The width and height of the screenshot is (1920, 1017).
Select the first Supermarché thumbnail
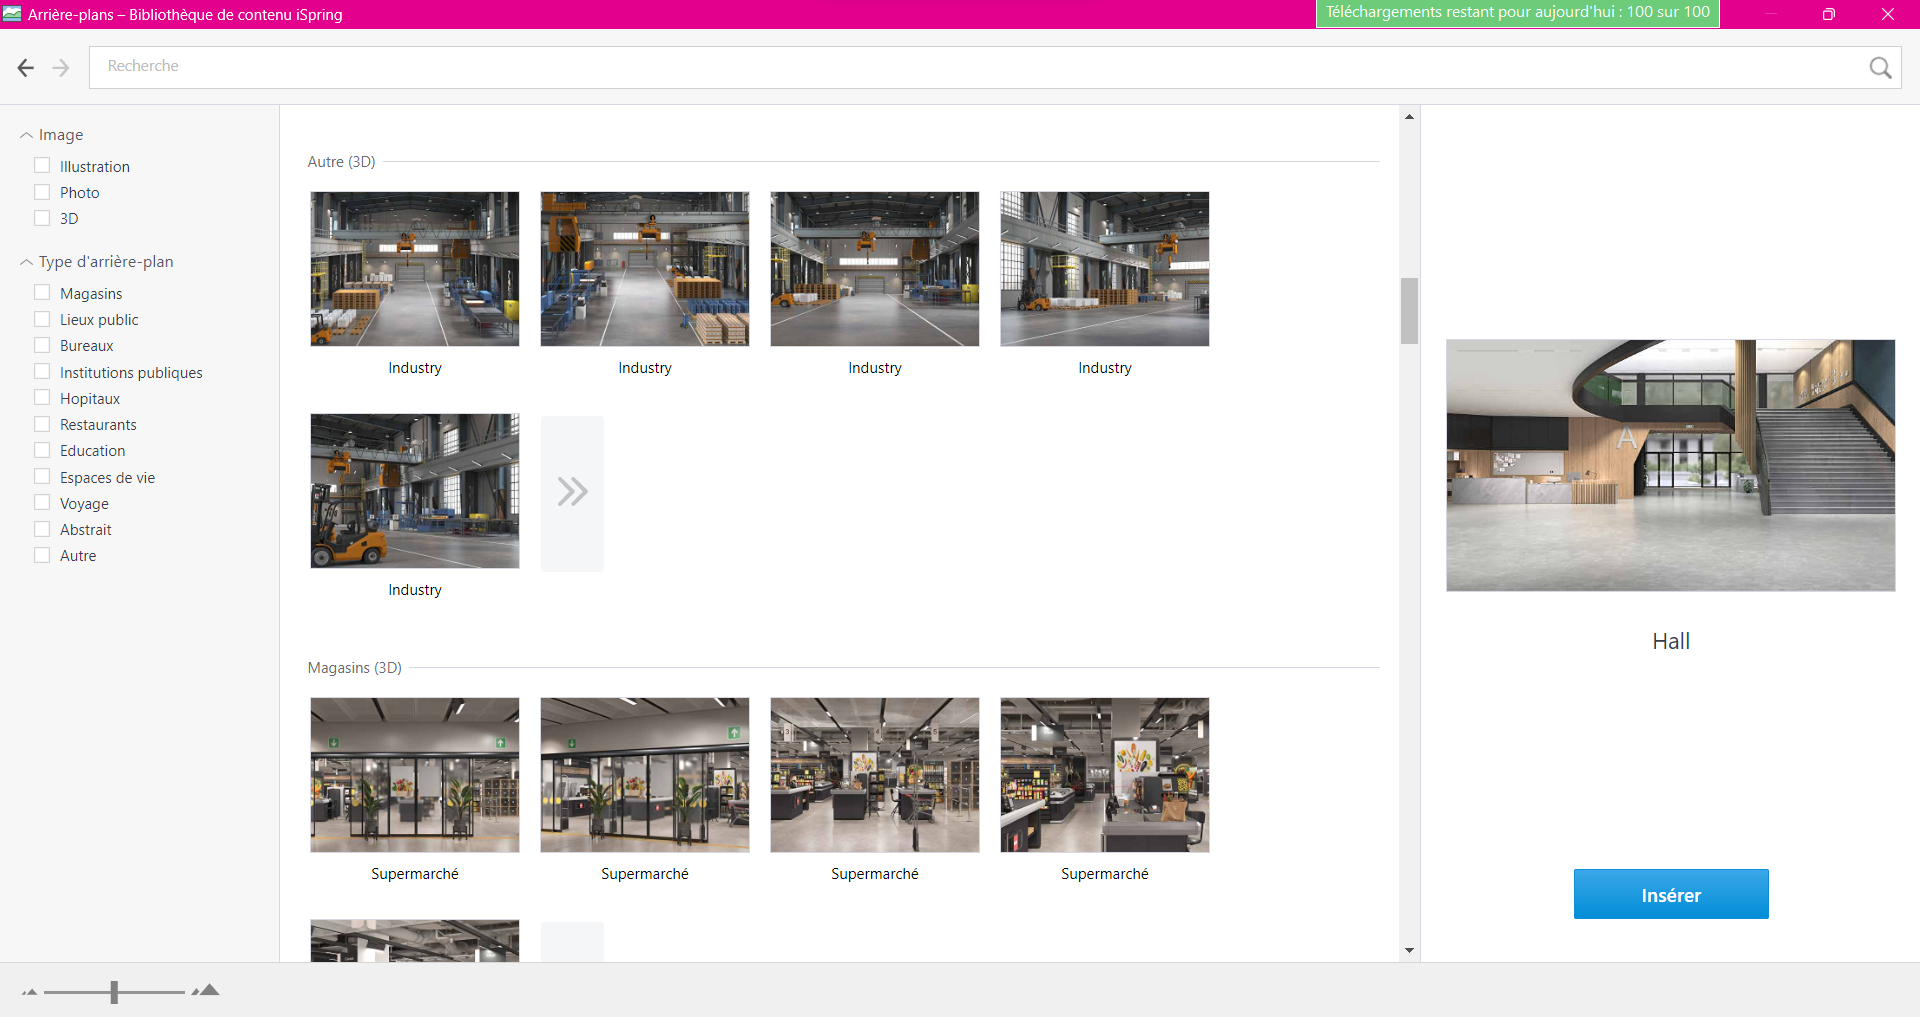click(415, 775)
